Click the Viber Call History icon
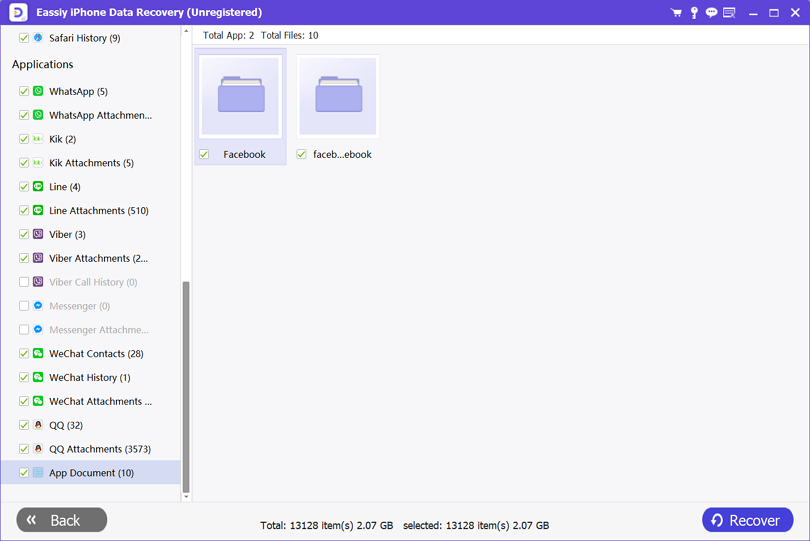Screen dimensions: 810x541 point(38,282)
